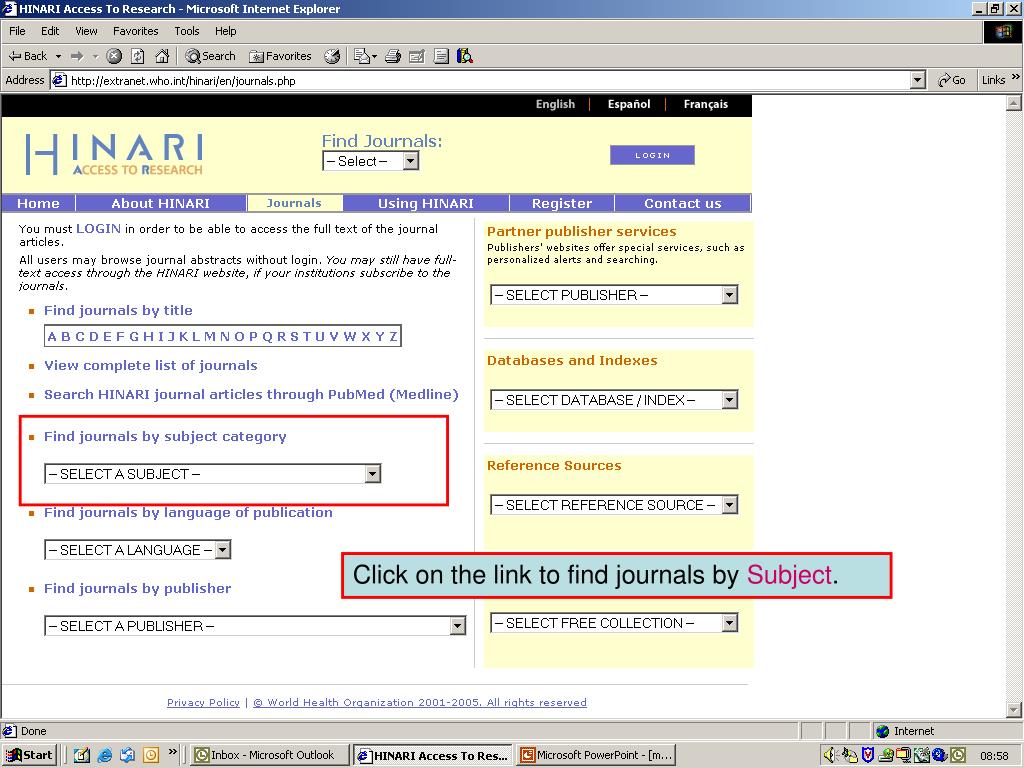Click the blue LOGIN button
This screenshot has height=768, width=1024.
pos(652,155)
